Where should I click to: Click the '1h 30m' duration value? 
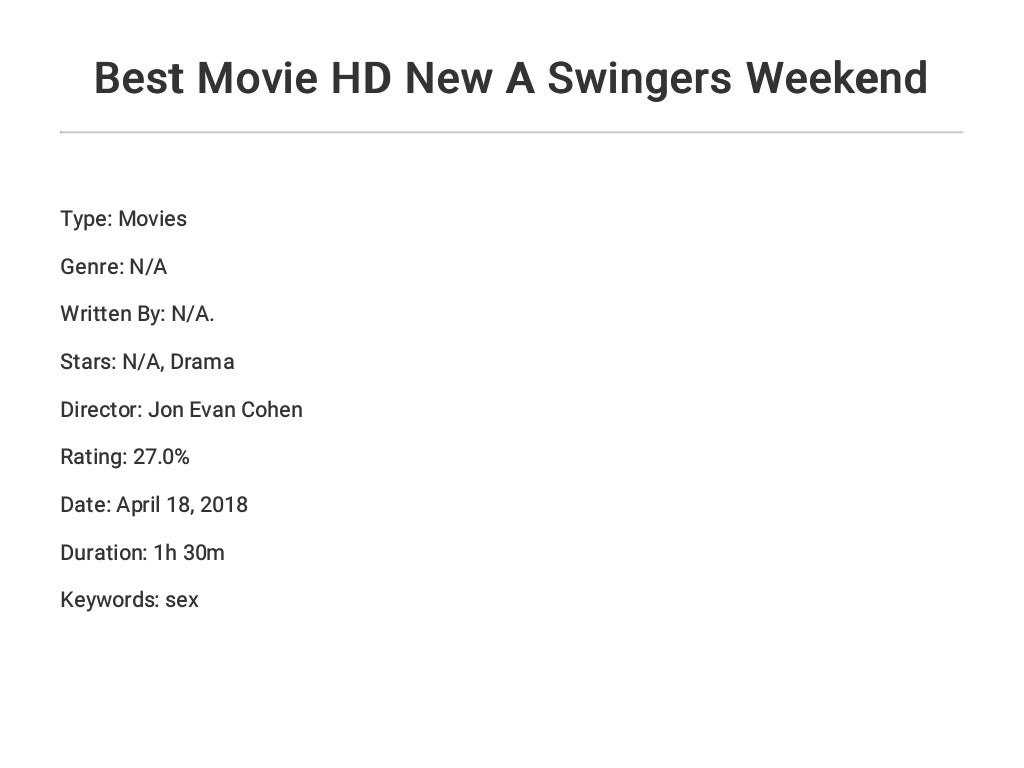tap(188, 552)
